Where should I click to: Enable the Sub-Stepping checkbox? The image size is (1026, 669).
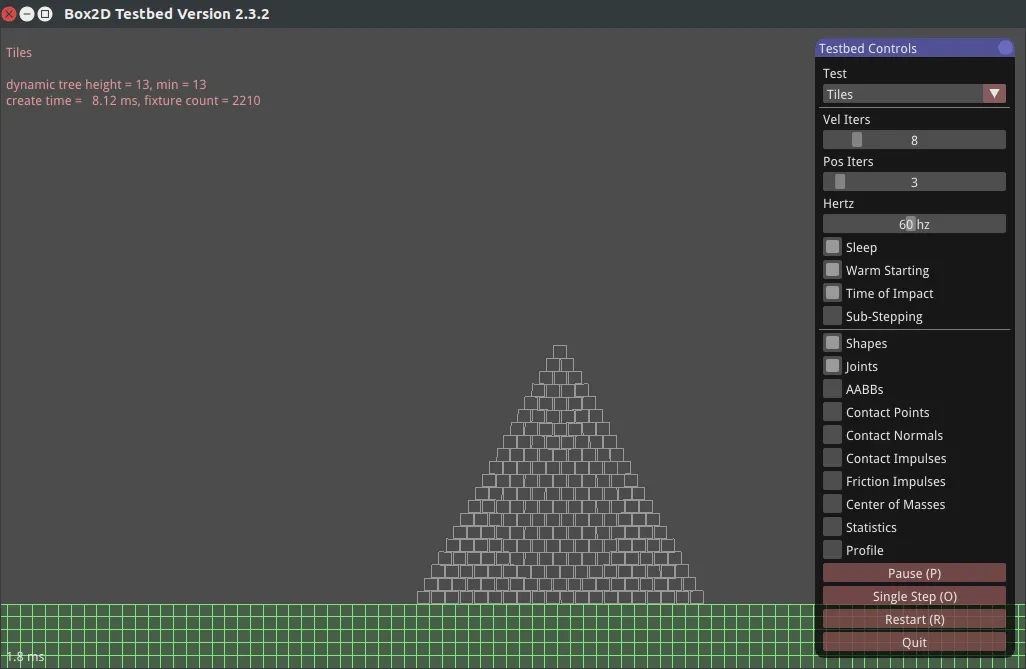tap(832, 316)
